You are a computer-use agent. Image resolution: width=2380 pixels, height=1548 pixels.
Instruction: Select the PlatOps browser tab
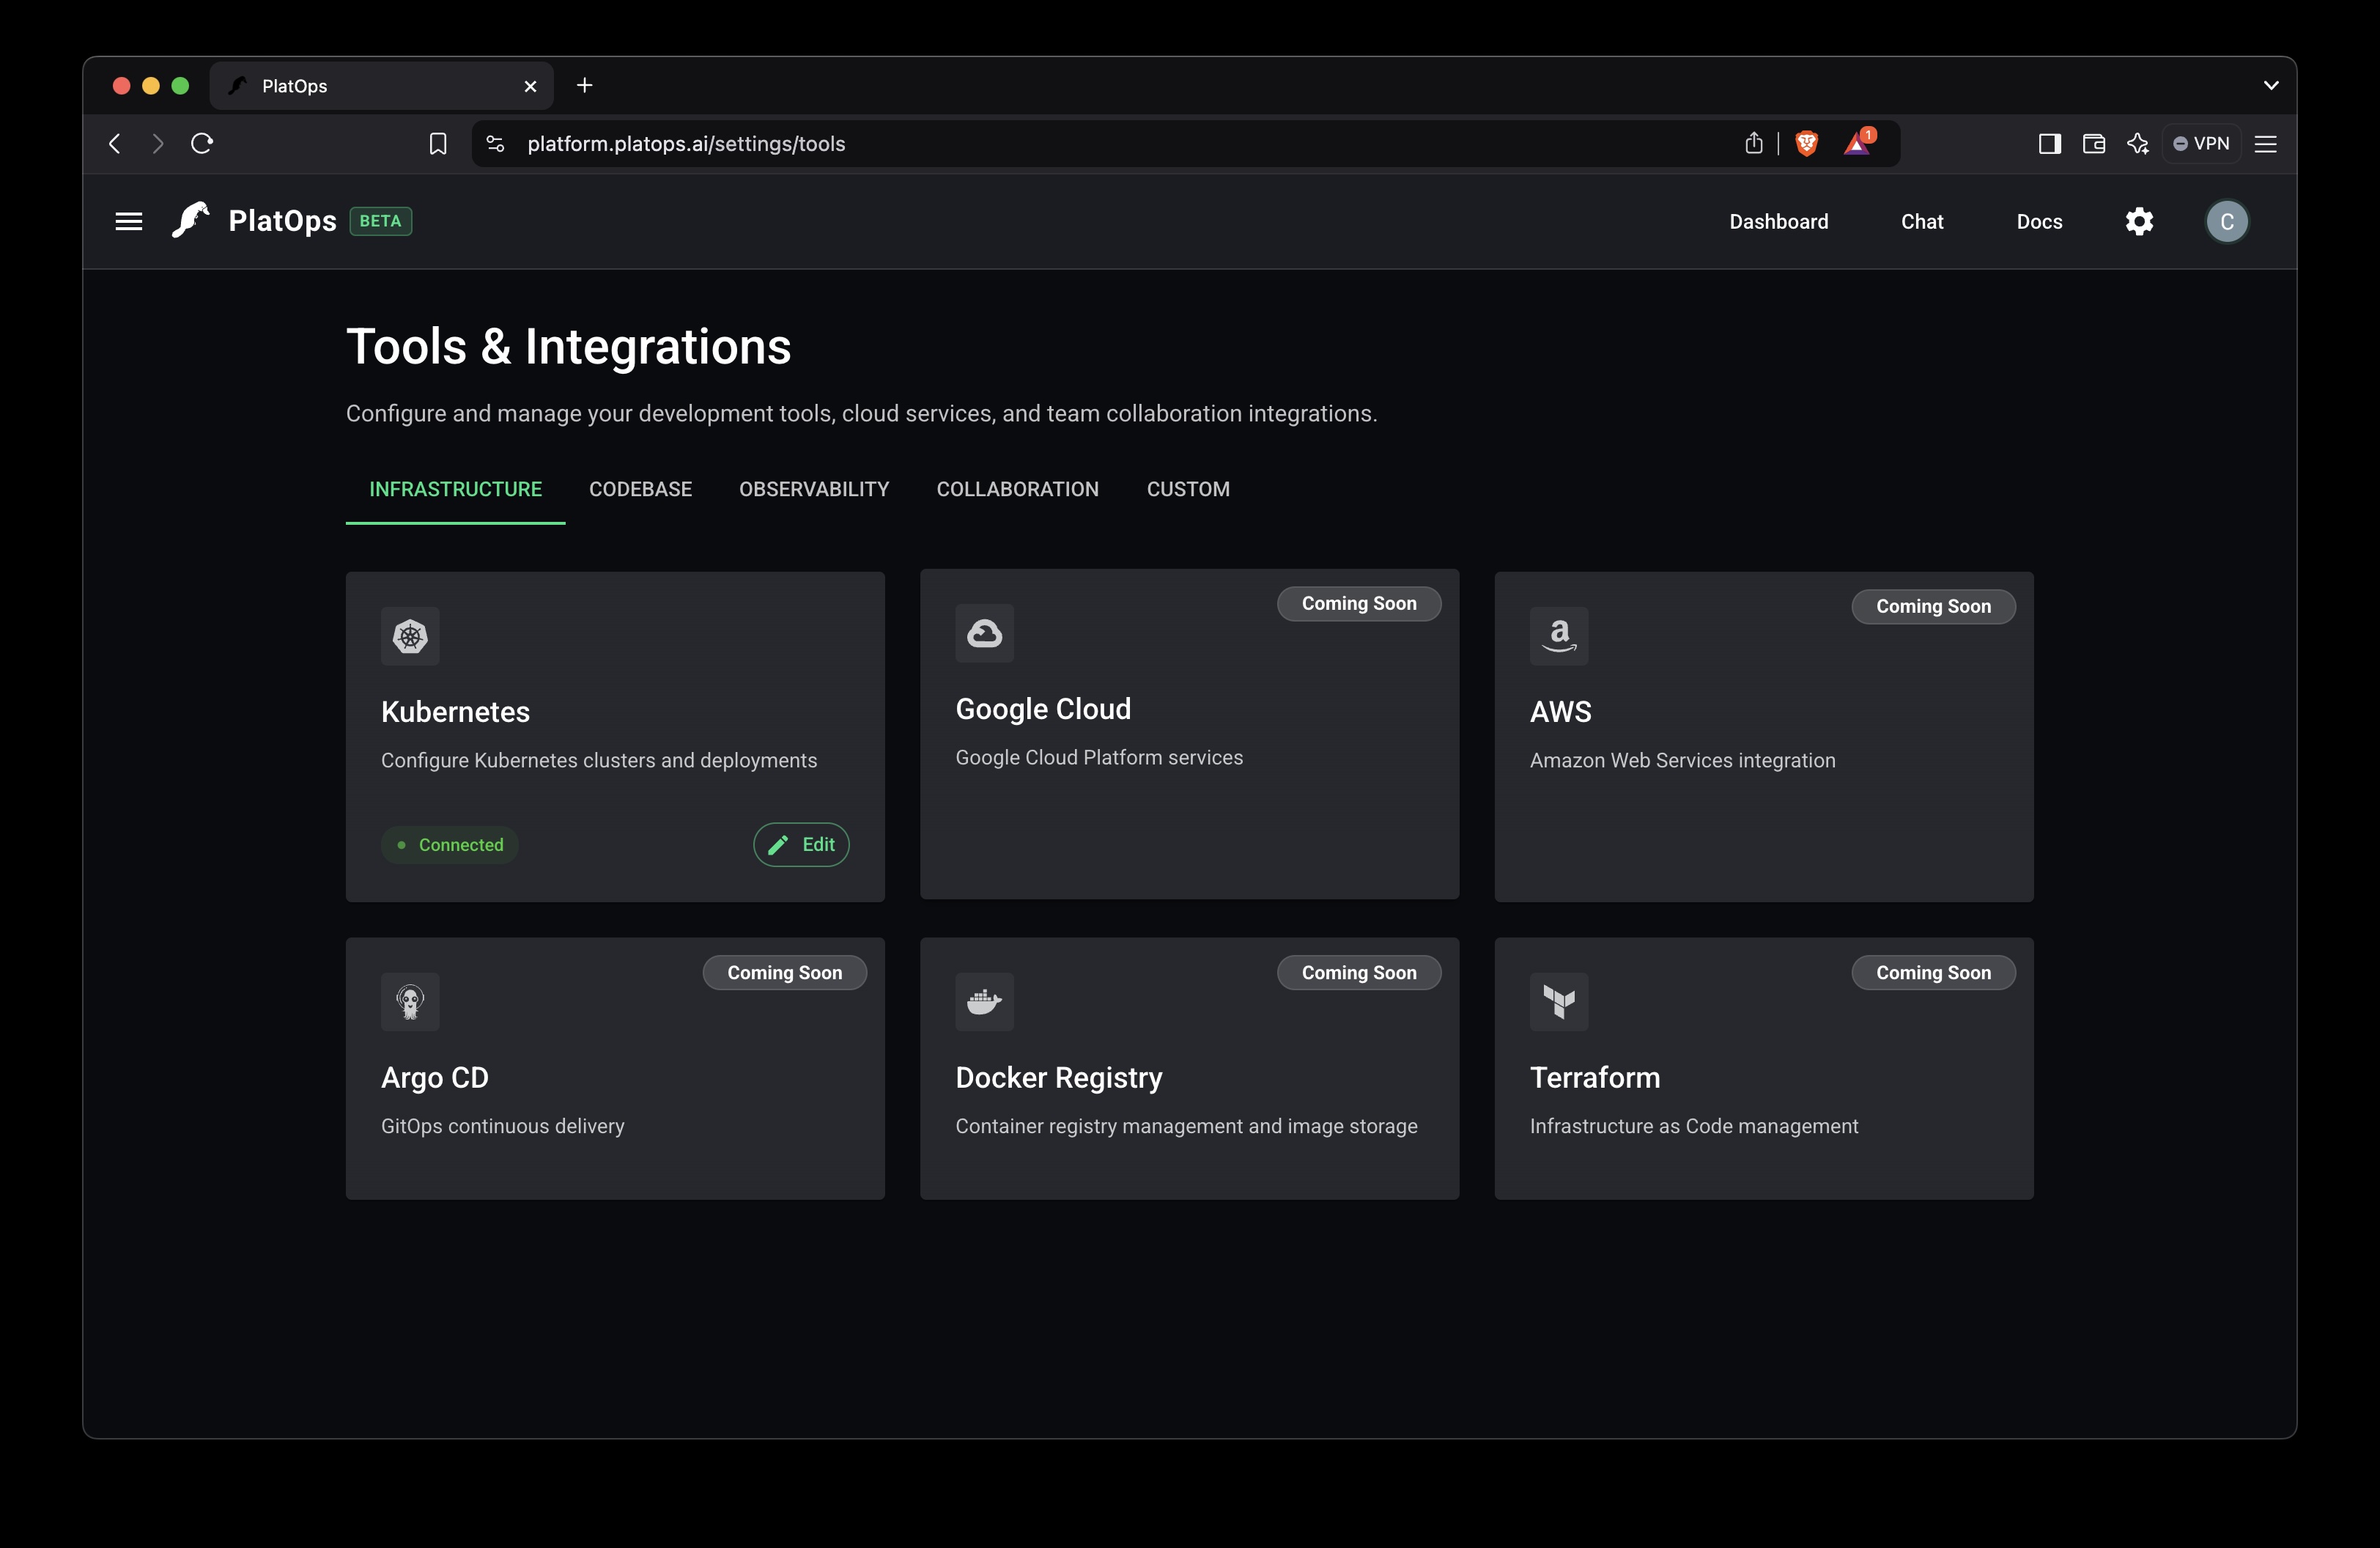[380, 86]
